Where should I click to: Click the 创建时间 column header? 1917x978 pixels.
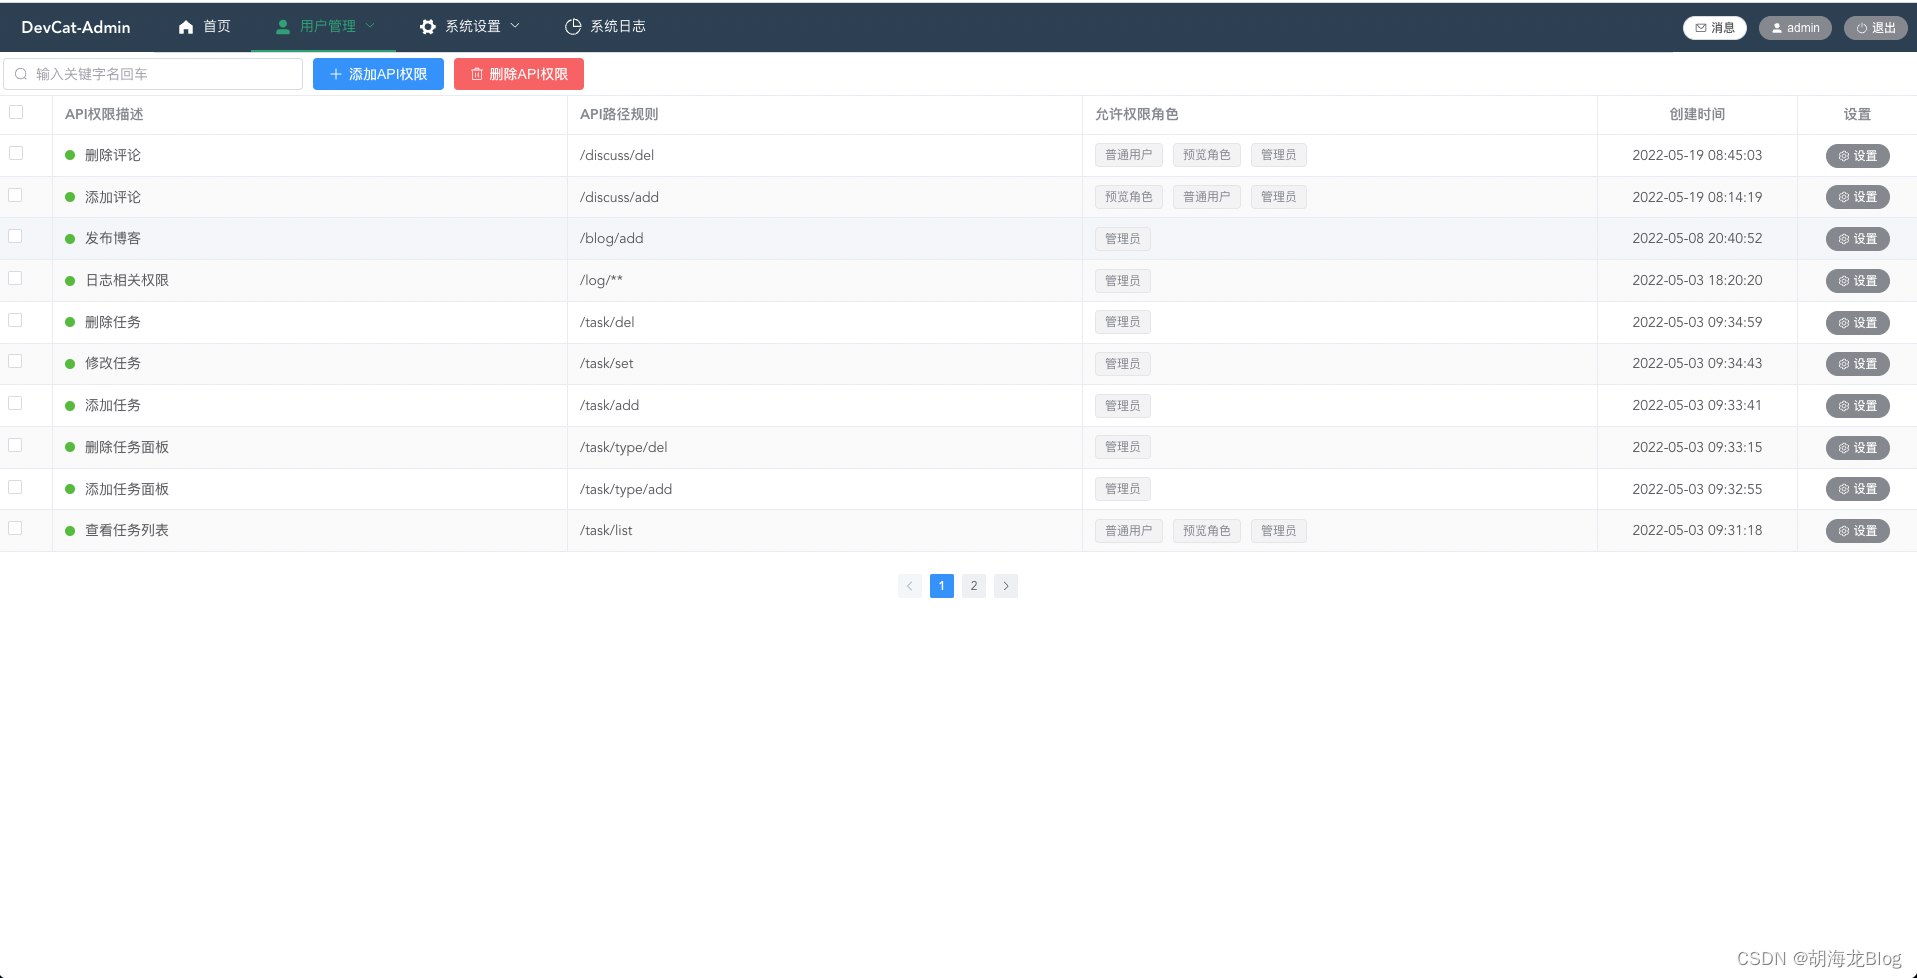[x=1697, y=115]
